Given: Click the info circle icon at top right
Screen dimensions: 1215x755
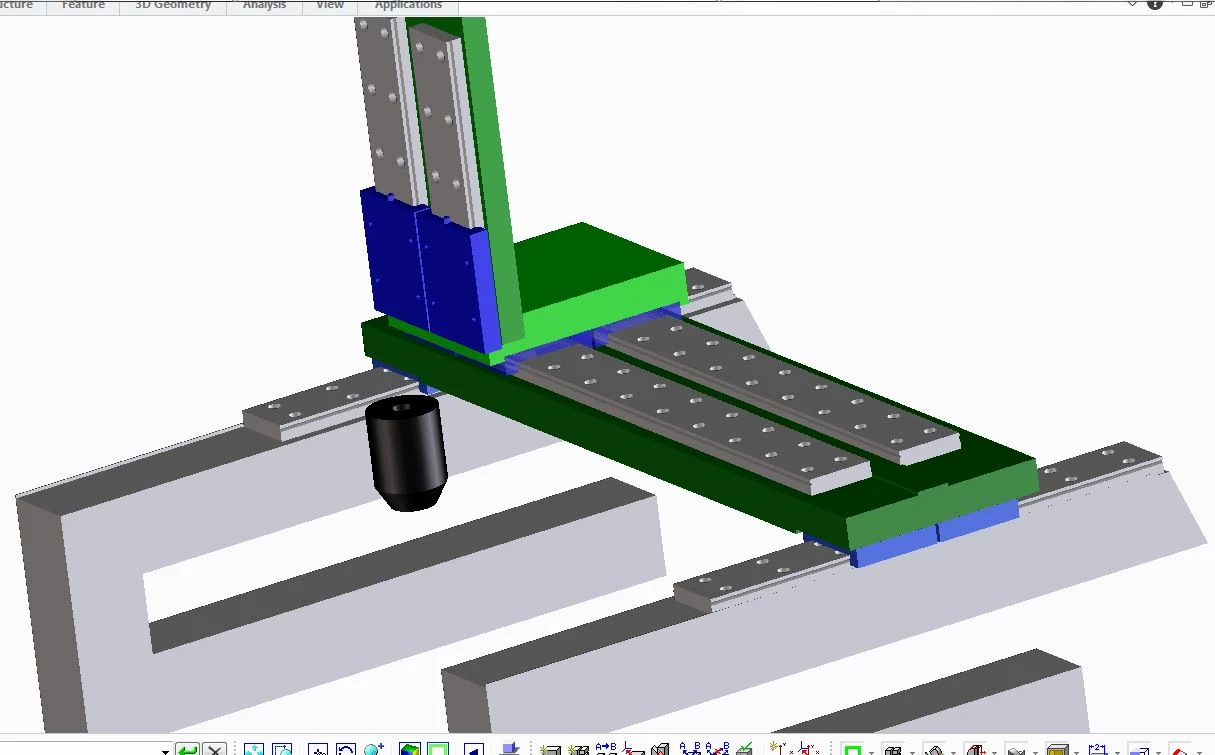Looking at the screenshot, I should click(x=1155, y=4).
